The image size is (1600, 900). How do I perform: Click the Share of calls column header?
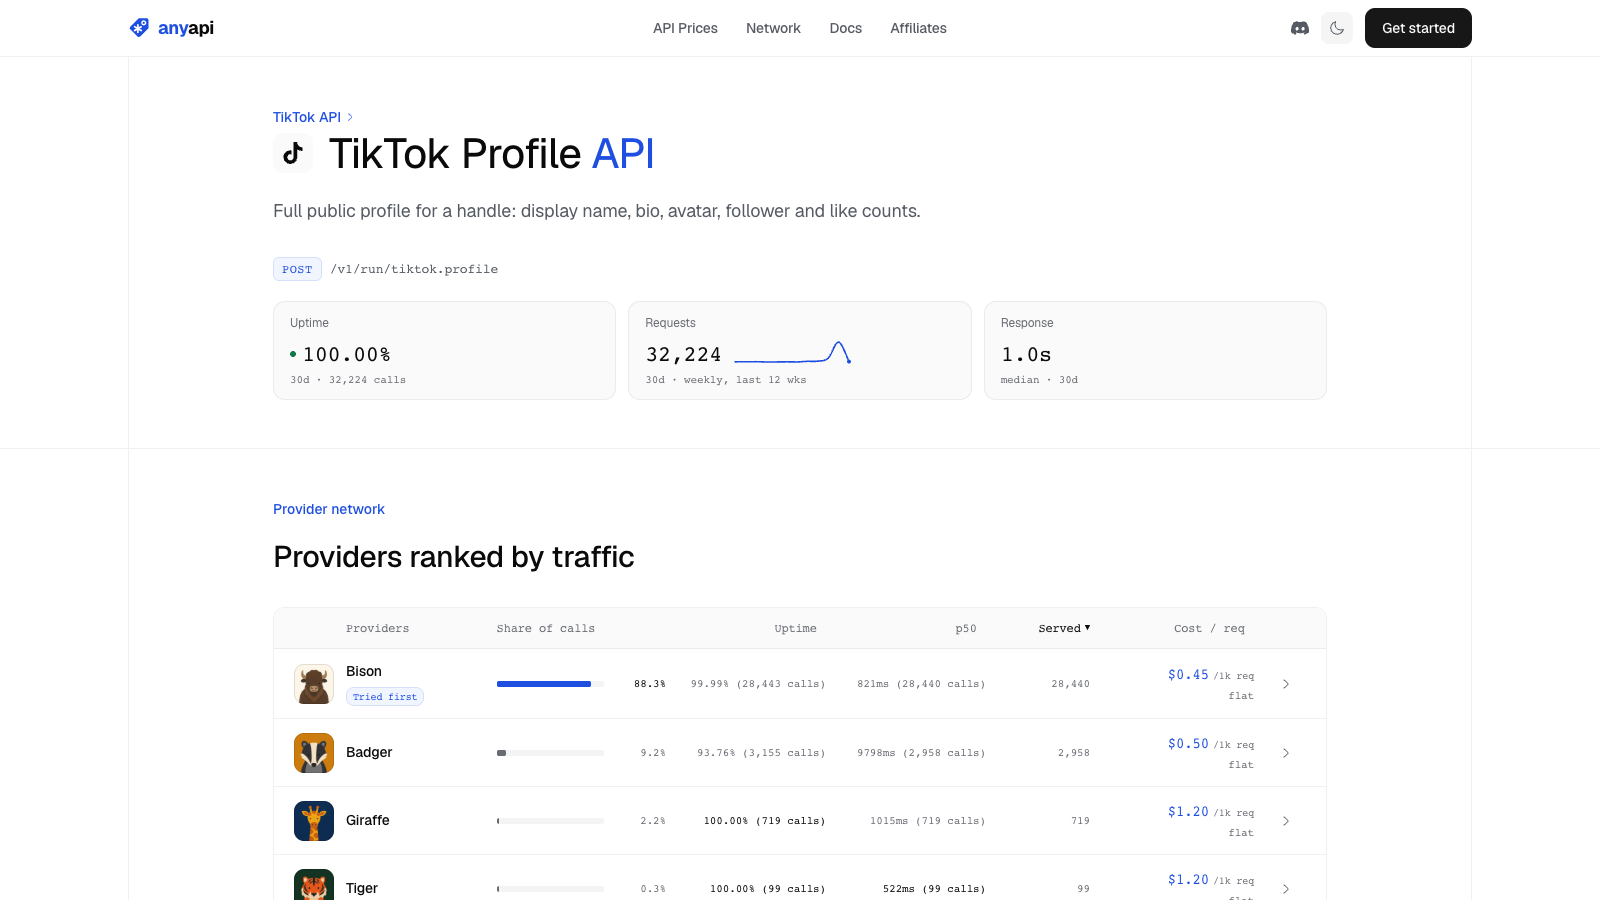545,628
